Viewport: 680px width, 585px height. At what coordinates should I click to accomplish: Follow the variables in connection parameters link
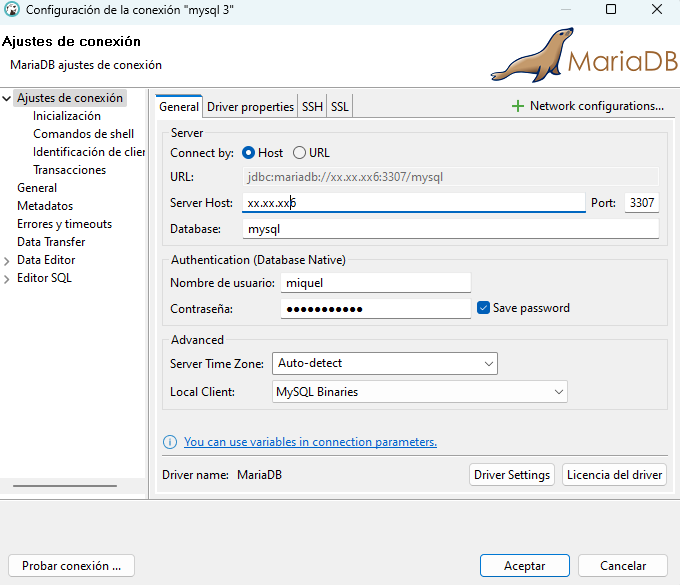[x=310, y=442]
